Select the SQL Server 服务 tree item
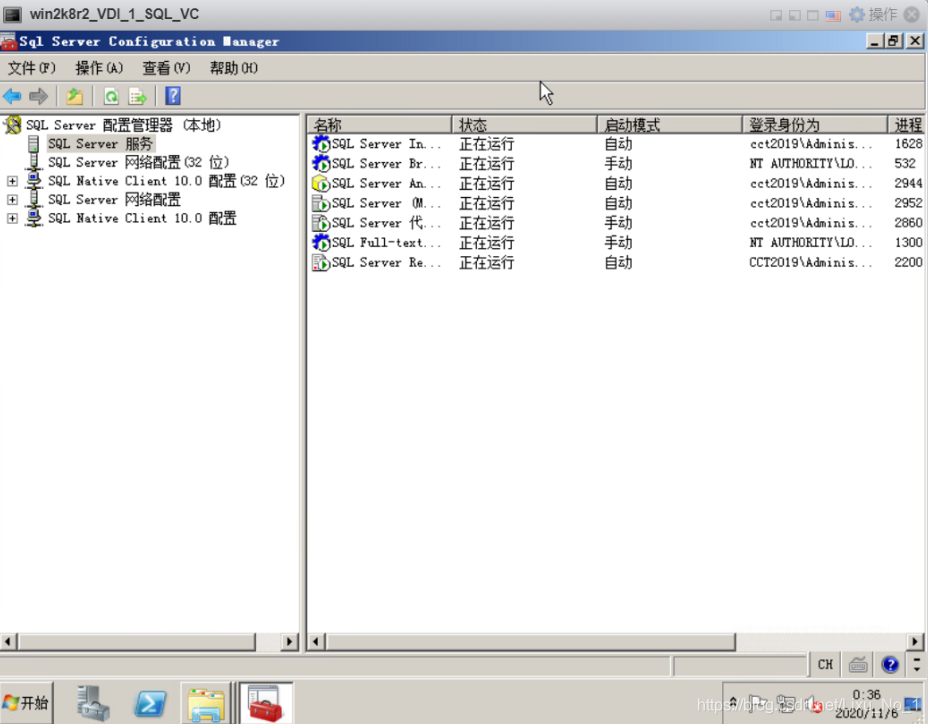This screenshot has width=928, height=724. (x=101, y=144)
